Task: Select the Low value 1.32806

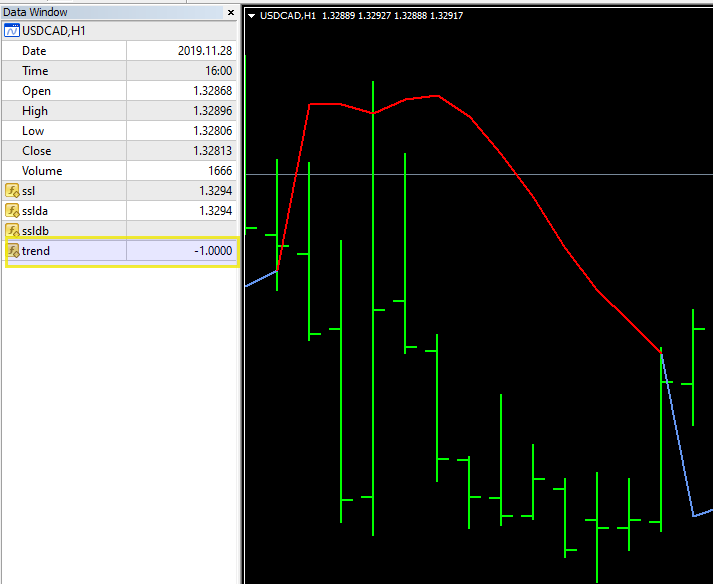Action: pos(212,131)
